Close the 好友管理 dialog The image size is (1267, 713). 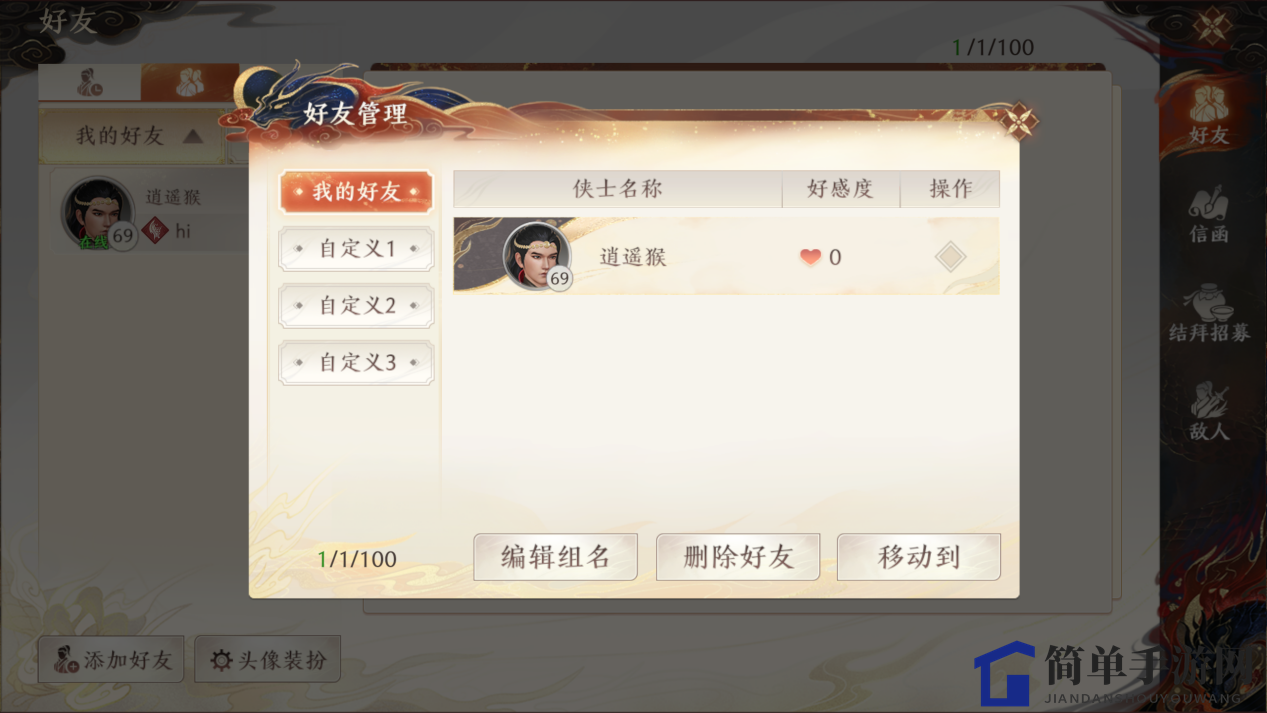point(1019,121)
